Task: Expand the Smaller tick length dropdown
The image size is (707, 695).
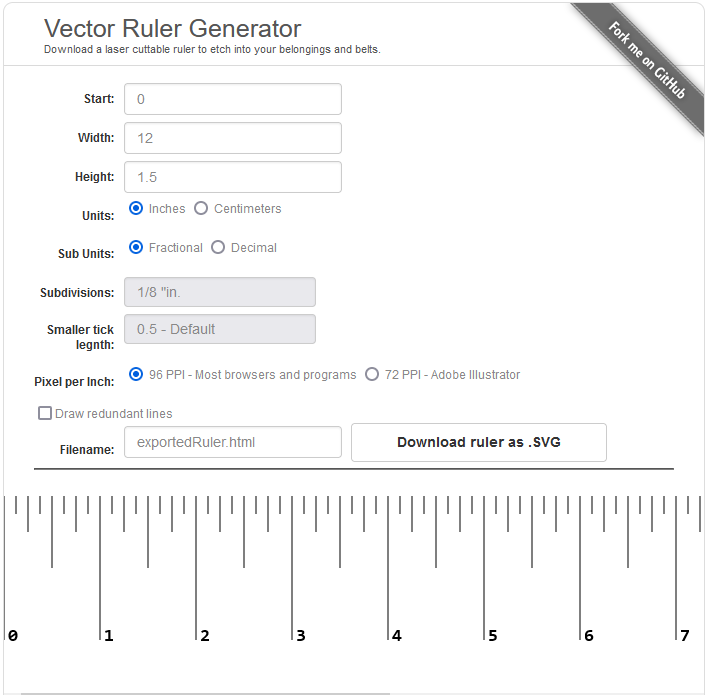Action: click(219, 329)
